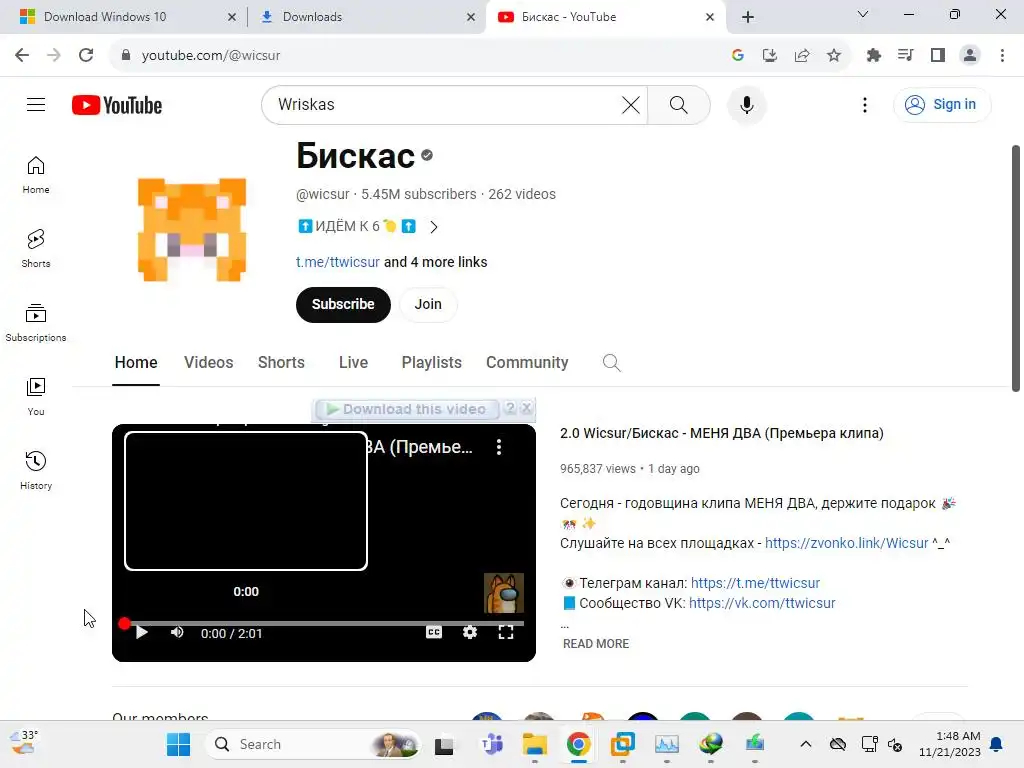Screen dimensions: 1024x768
Task: Switch to the Downloads tab
Action: pos(366,17)
